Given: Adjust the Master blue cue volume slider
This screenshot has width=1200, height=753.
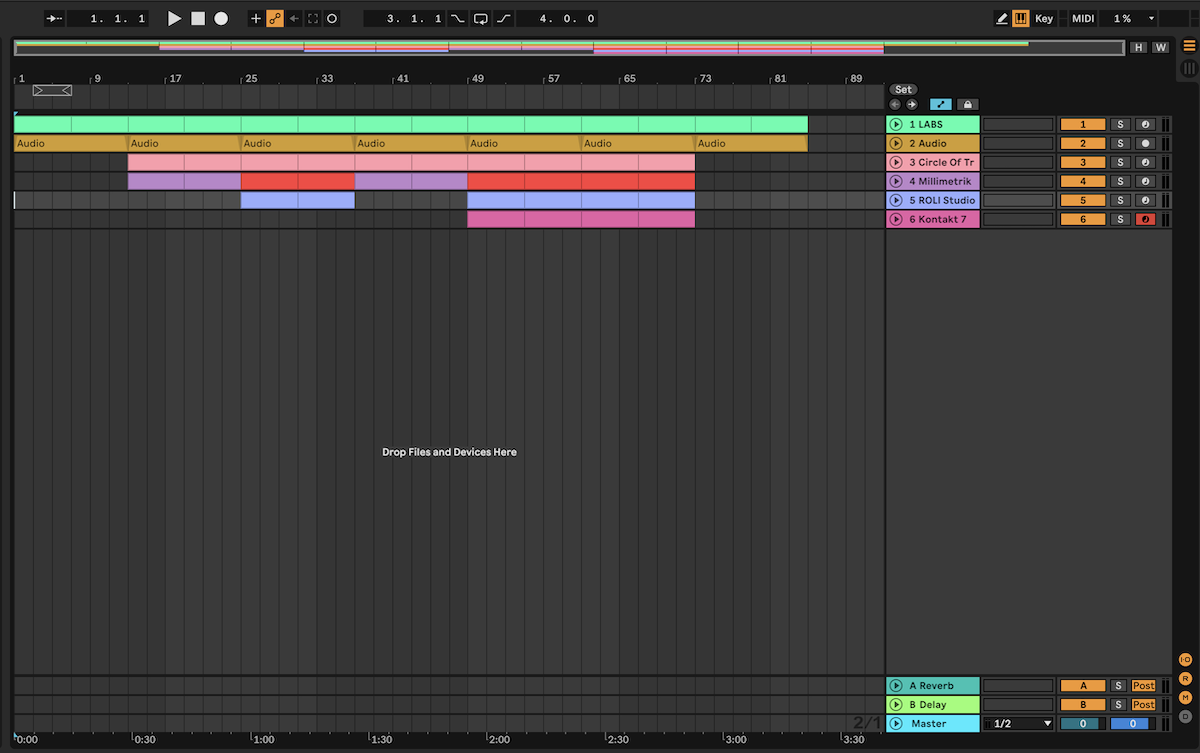Looking at the screenshot, I should (1132, 724).
